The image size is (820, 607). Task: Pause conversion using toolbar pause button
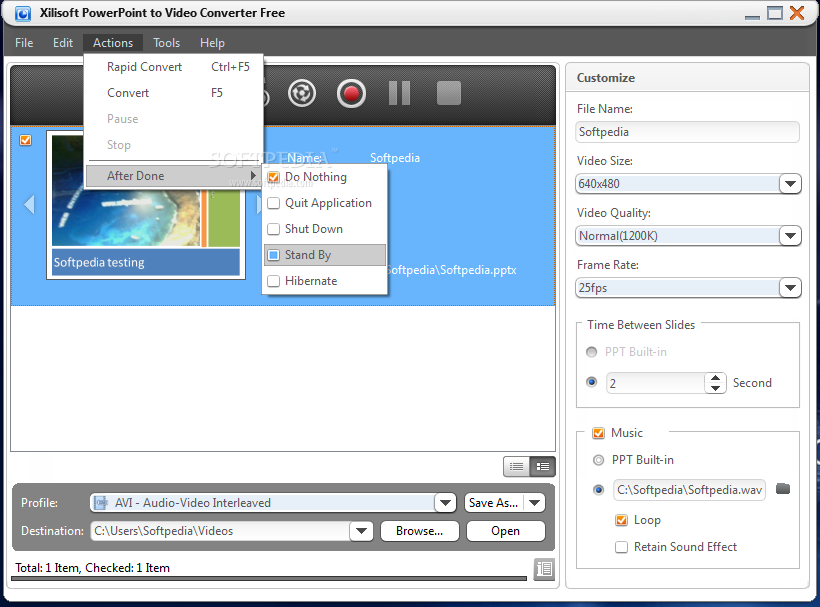tap(400, 93)
